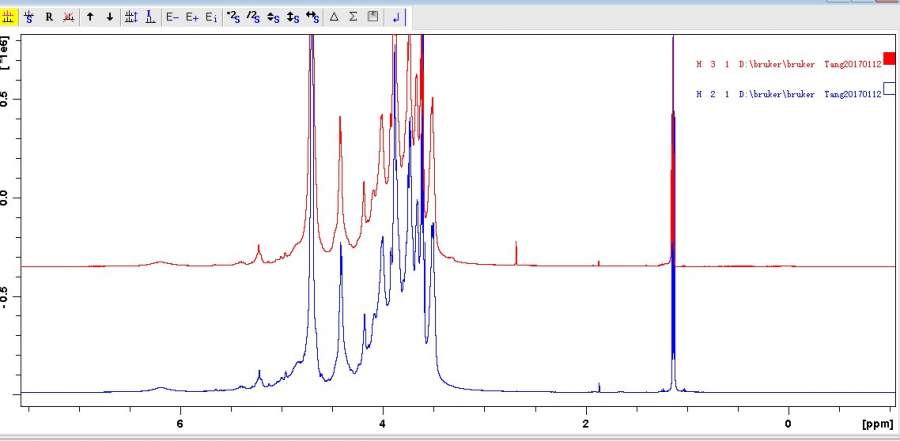The height and width of the screenshot is (441, 900).
Task: Toggle superimposed and stacked spectra display icon
Action: click(131, 17)
